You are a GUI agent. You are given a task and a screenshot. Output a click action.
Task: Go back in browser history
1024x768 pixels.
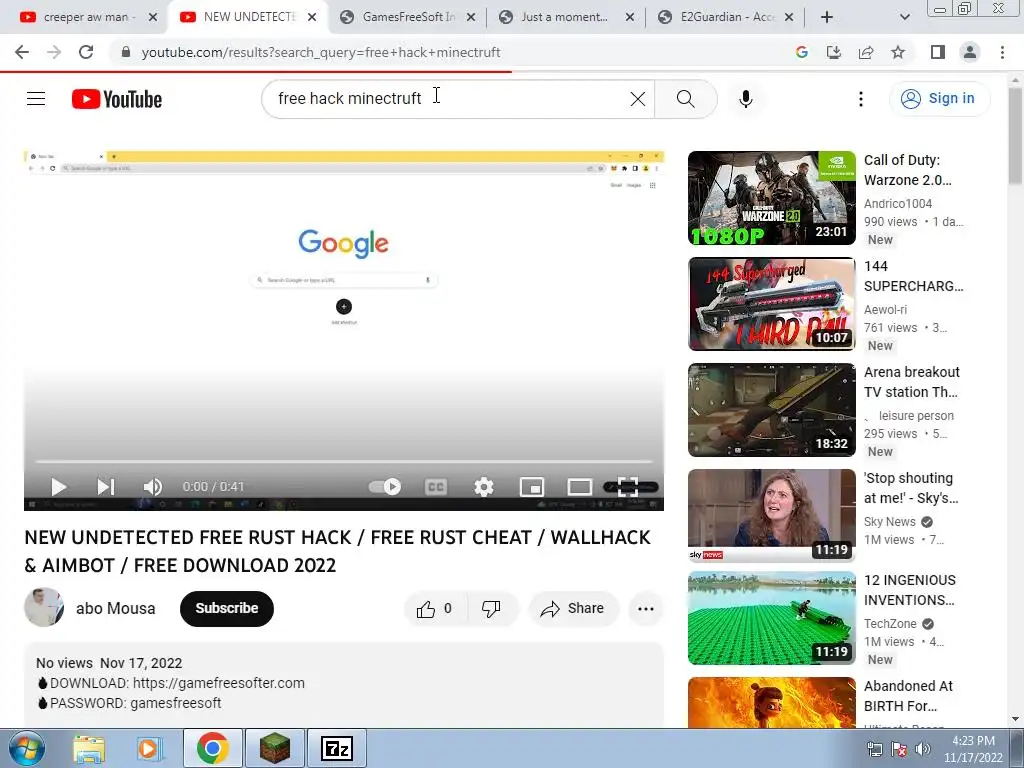pyautogui.click(x=22, y=52)
